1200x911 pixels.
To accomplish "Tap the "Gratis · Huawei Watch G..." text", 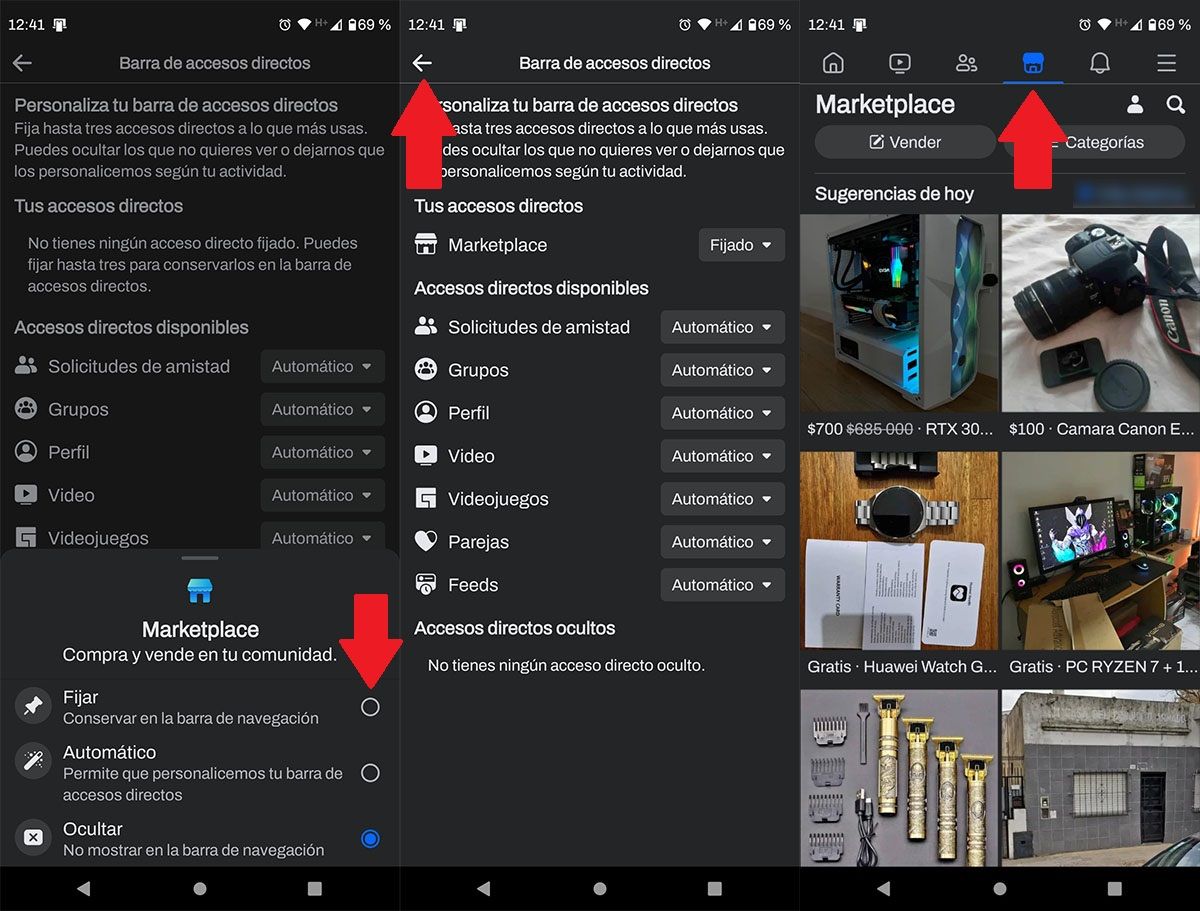I will pyautogui.click(x=903, y=667).
